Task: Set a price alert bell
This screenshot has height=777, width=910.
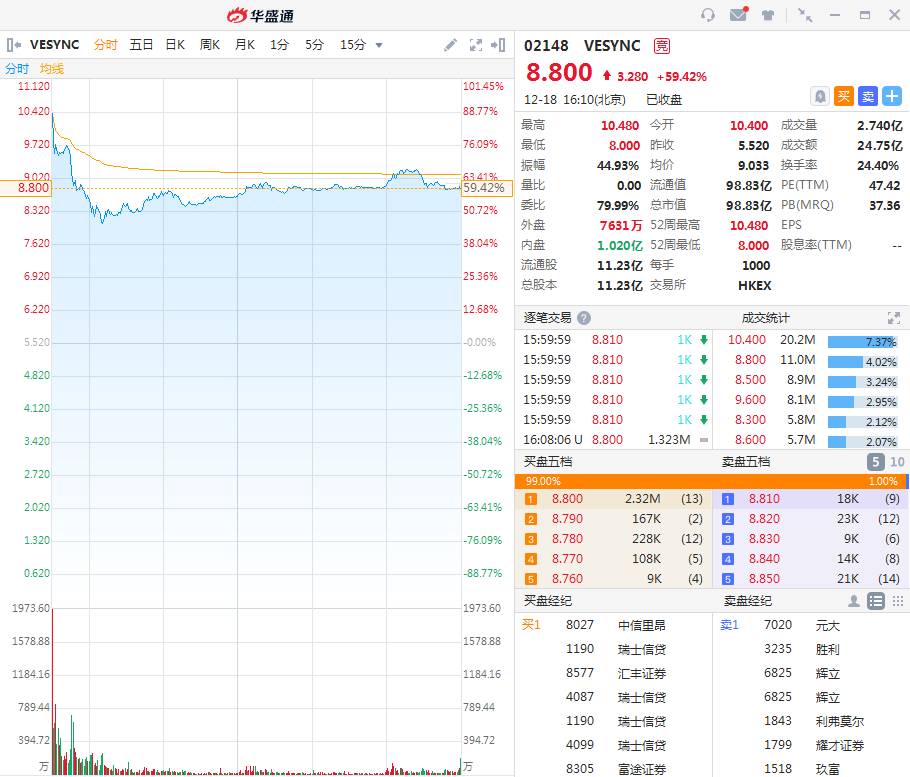Action: [x=819, y=96]
